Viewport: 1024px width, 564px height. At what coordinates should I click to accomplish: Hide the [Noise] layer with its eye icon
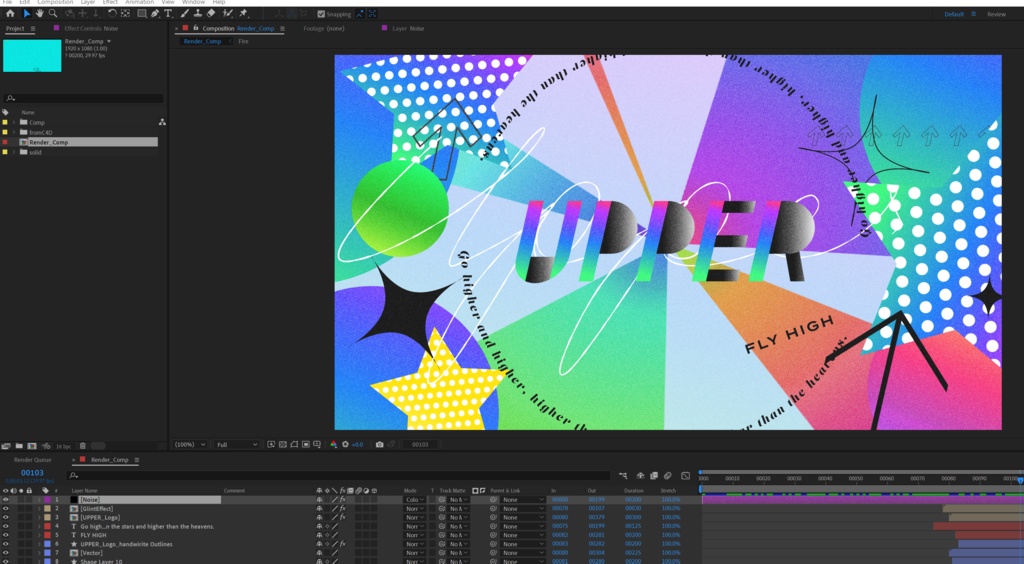pyautogui.click(x=6, y=500)
